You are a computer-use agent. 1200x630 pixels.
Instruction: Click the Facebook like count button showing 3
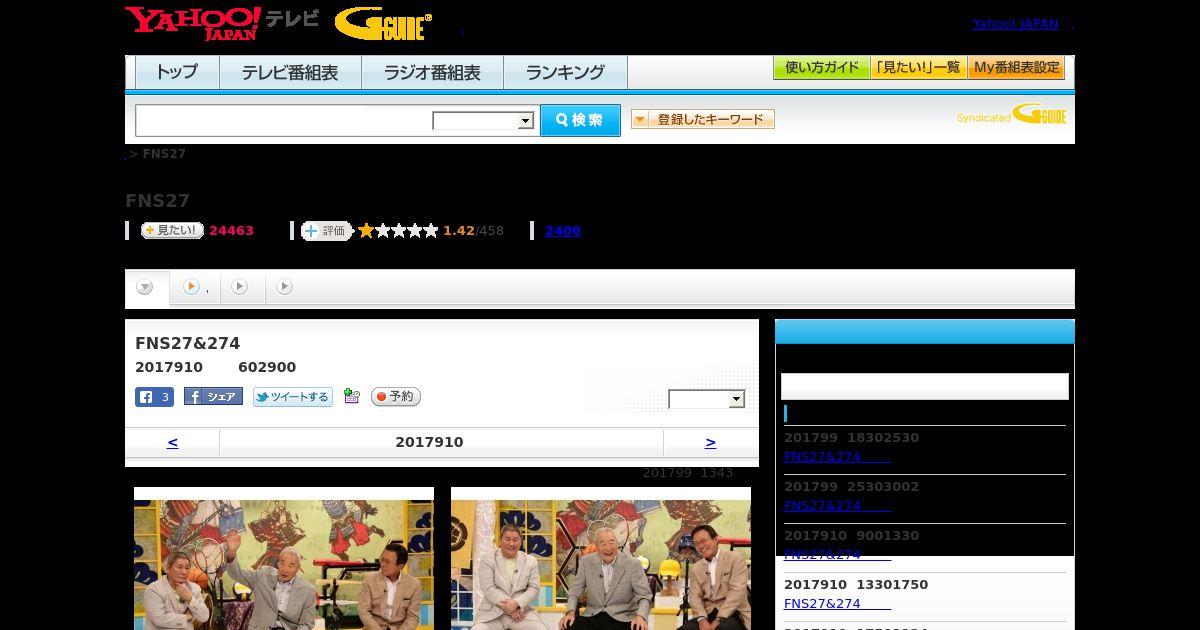[154, 397]
